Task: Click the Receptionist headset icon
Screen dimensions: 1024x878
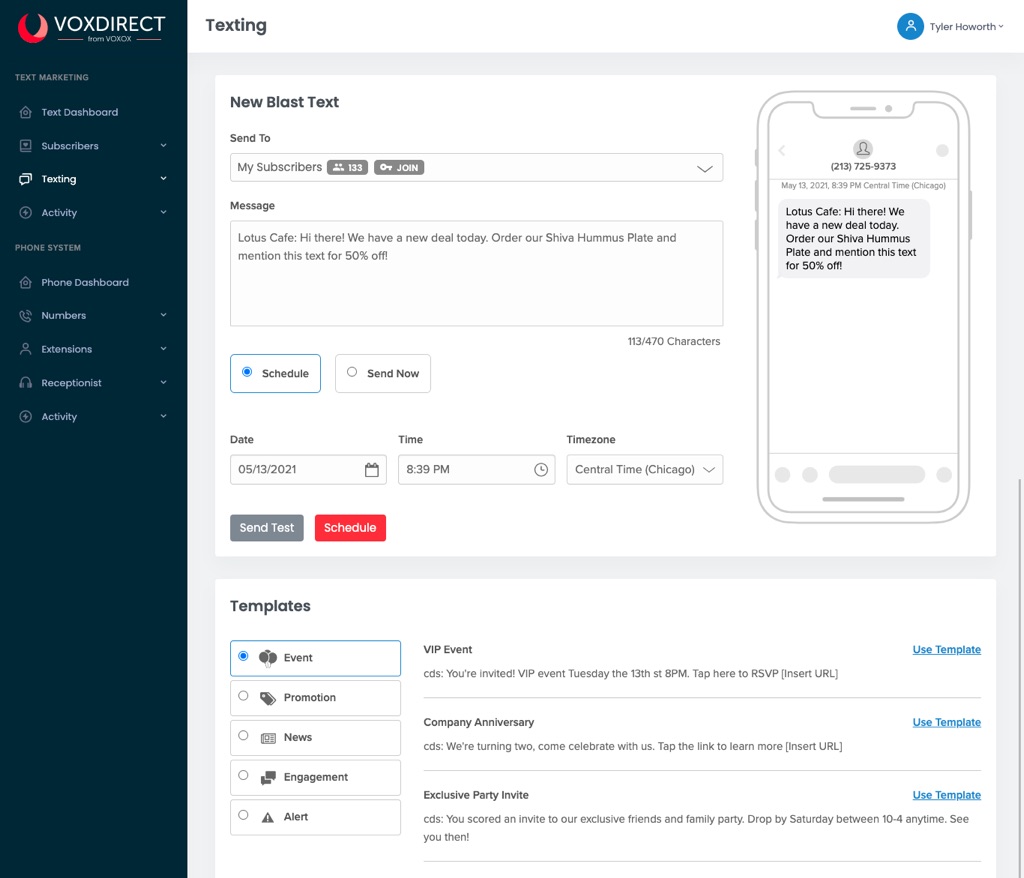Action: pos(26,383)
